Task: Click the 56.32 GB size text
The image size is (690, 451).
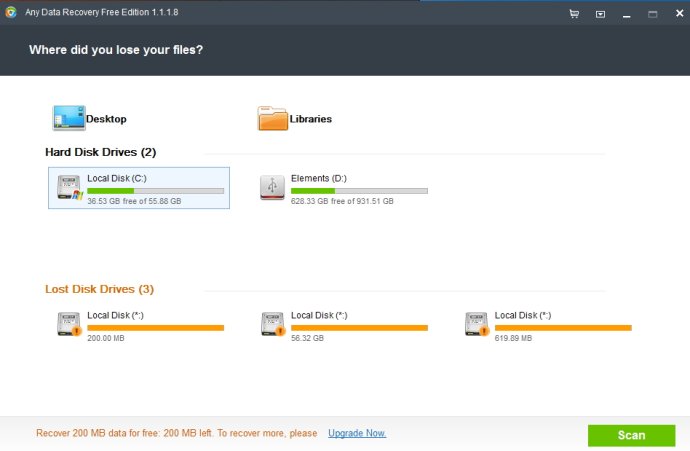Action: [307, 338]
